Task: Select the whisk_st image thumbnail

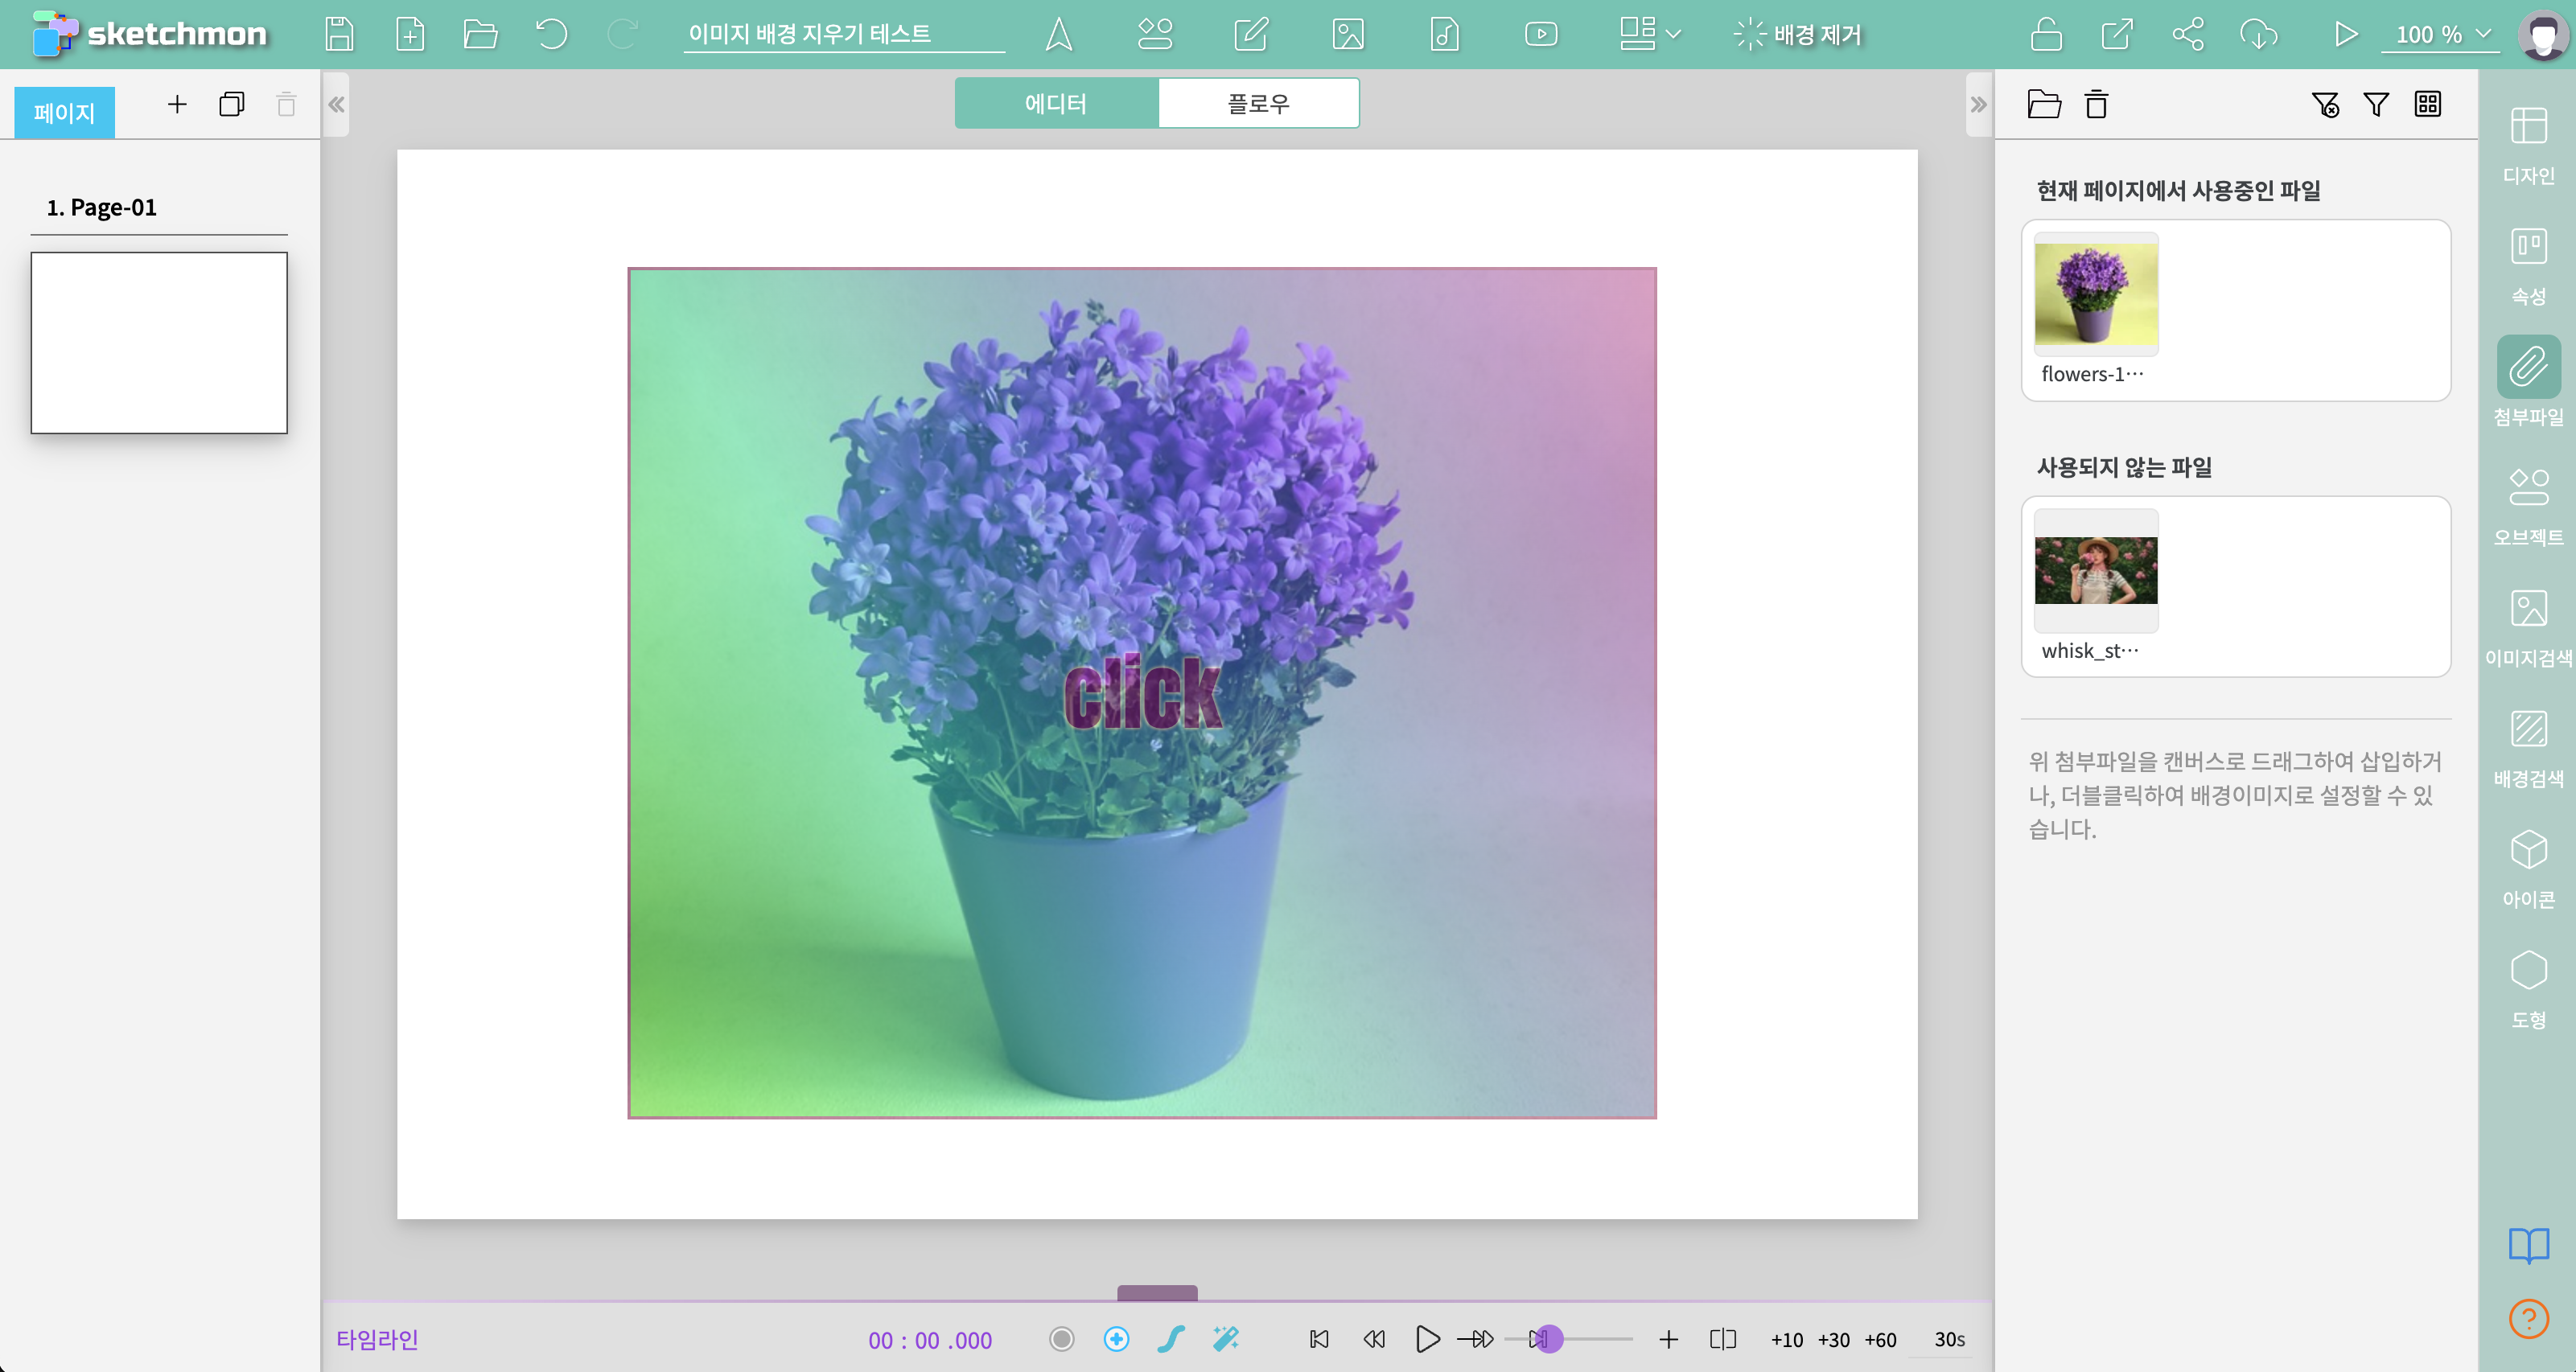Action: click(x=2095, y=570)
